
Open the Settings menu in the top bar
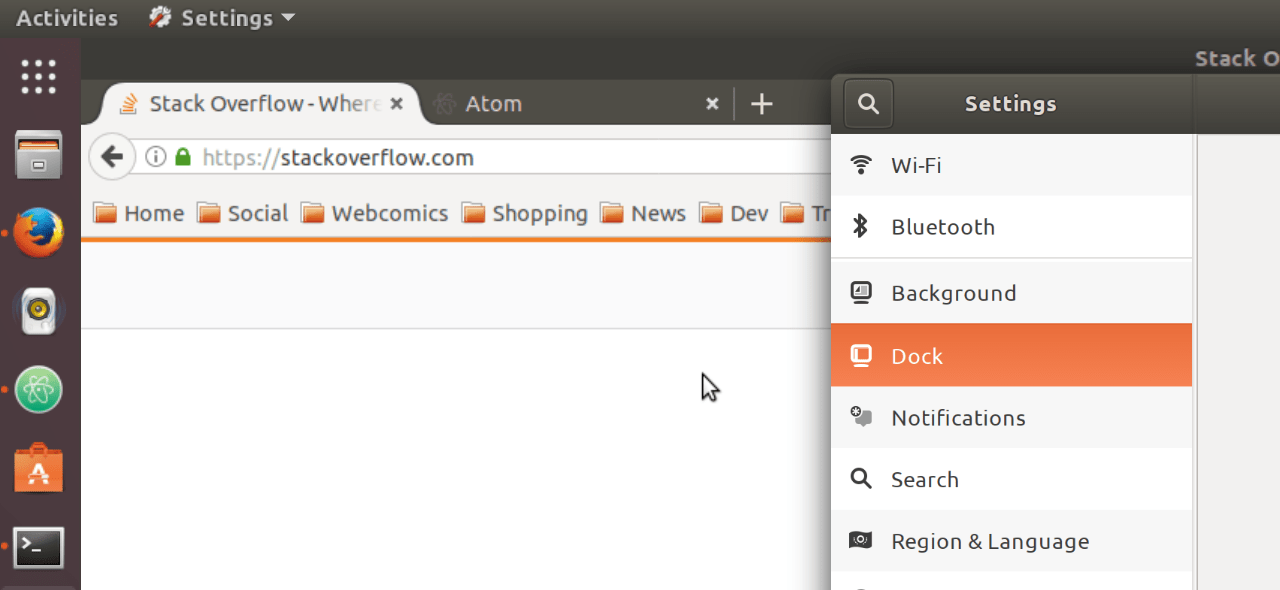[220, 17]
